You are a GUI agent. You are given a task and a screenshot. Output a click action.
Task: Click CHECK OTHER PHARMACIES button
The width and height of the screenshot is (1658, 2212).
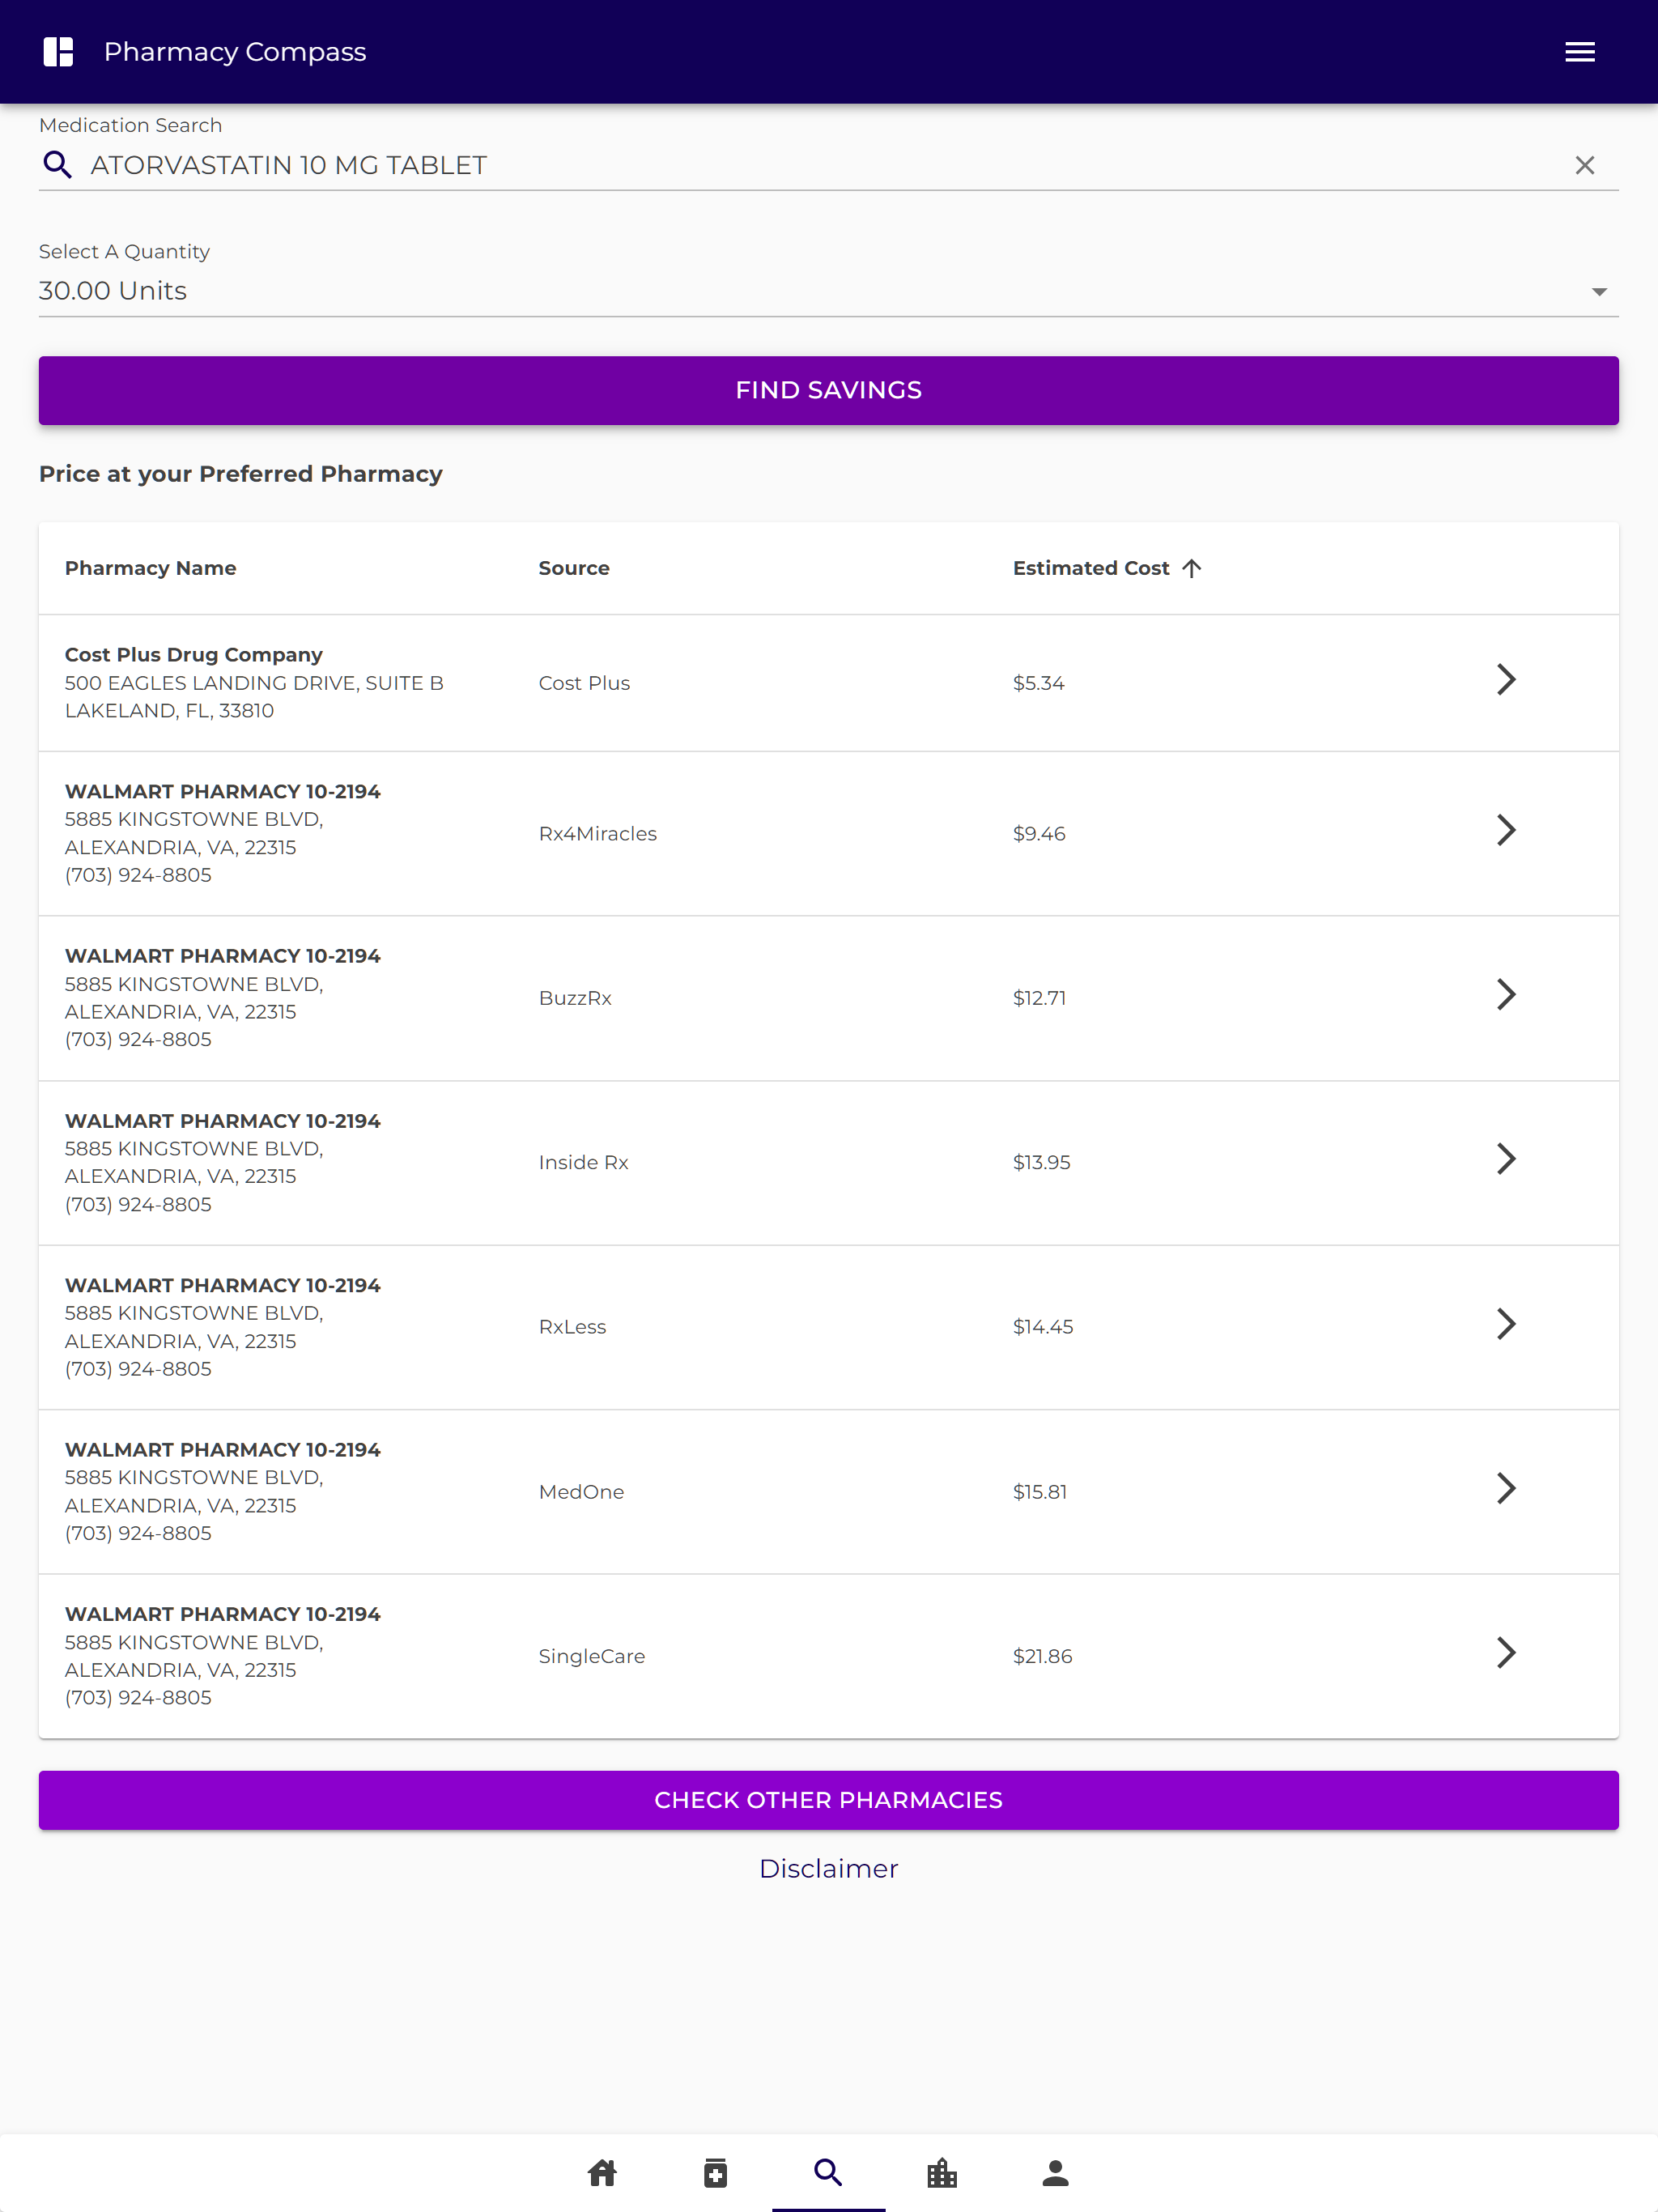coord(828,1800)
